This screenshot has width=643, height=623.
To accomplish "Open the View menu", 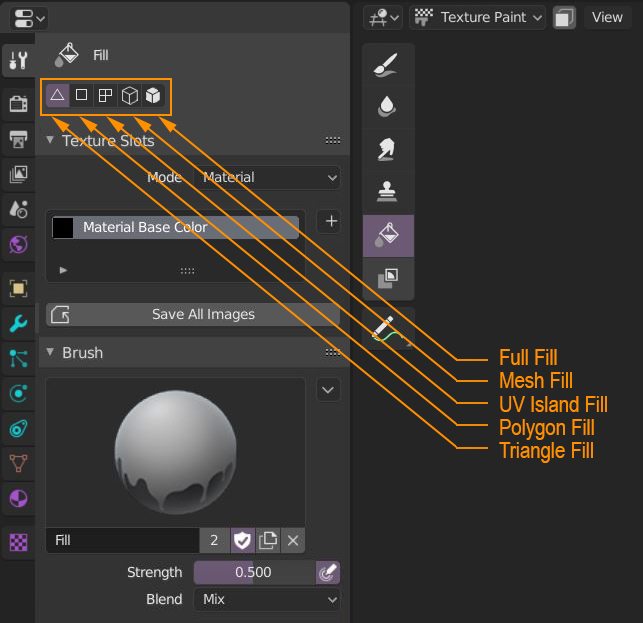I will click(607, 18).
